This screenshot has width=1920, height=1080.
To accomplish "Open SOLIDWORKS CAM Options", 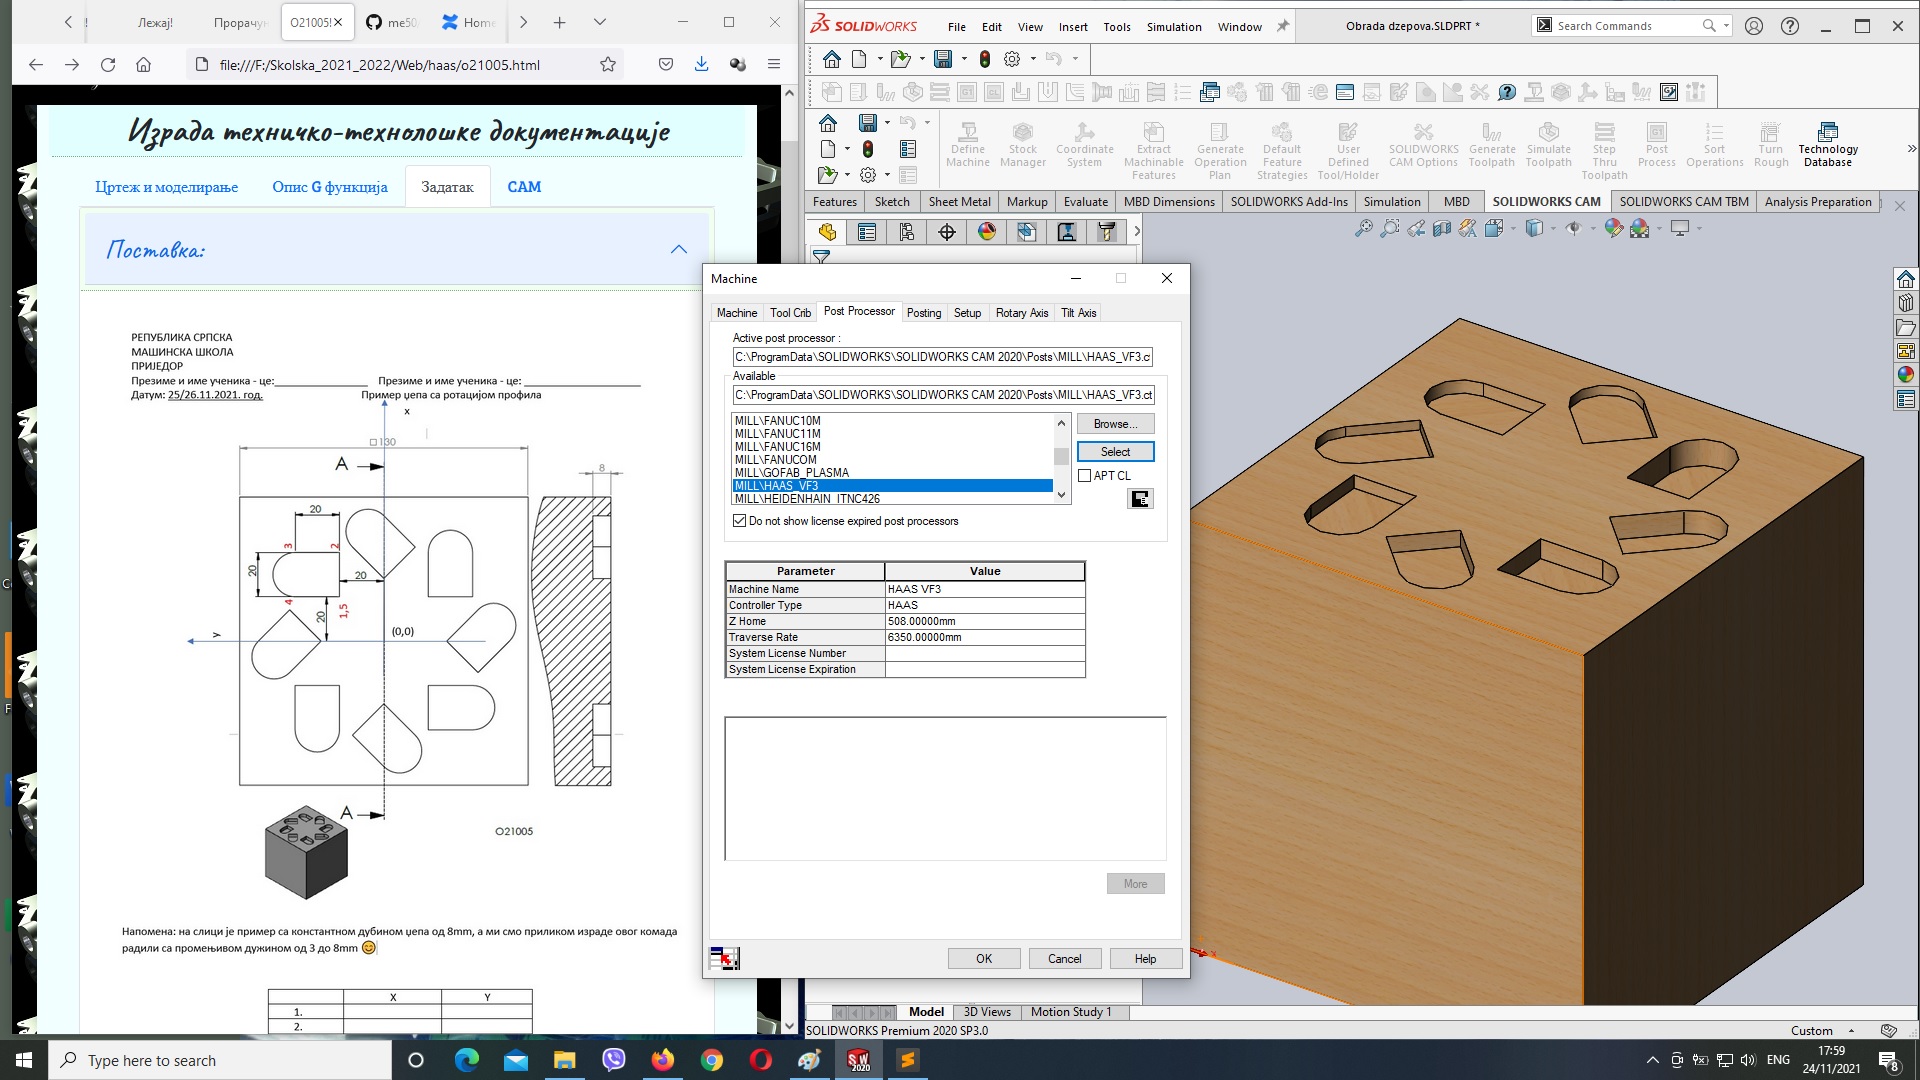I will click(x=1423, y=145).
